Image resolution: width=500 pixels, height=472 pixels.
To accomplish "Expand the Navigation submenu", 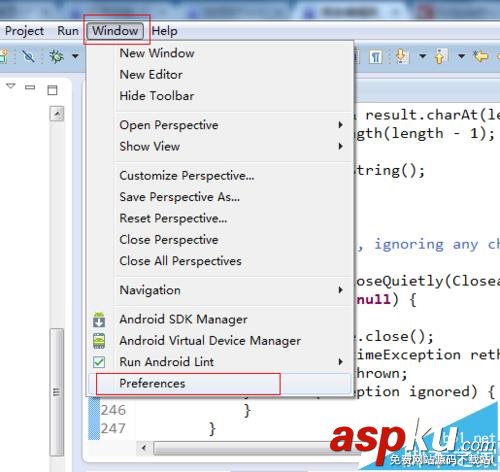I will pos(219,290).
